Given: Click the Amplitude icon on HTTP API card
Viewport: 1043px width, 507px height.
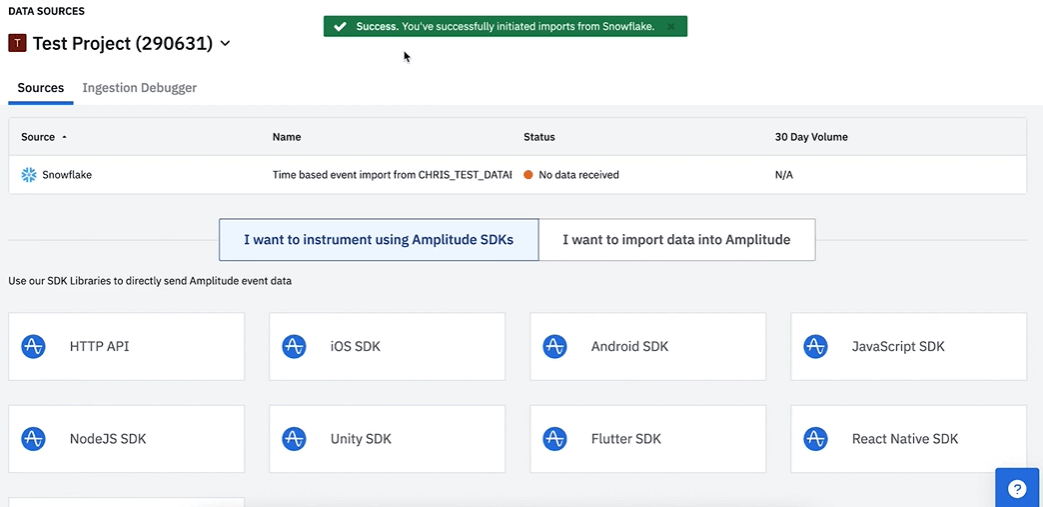Looking at the screenshot, I should [x=33, y=347].
